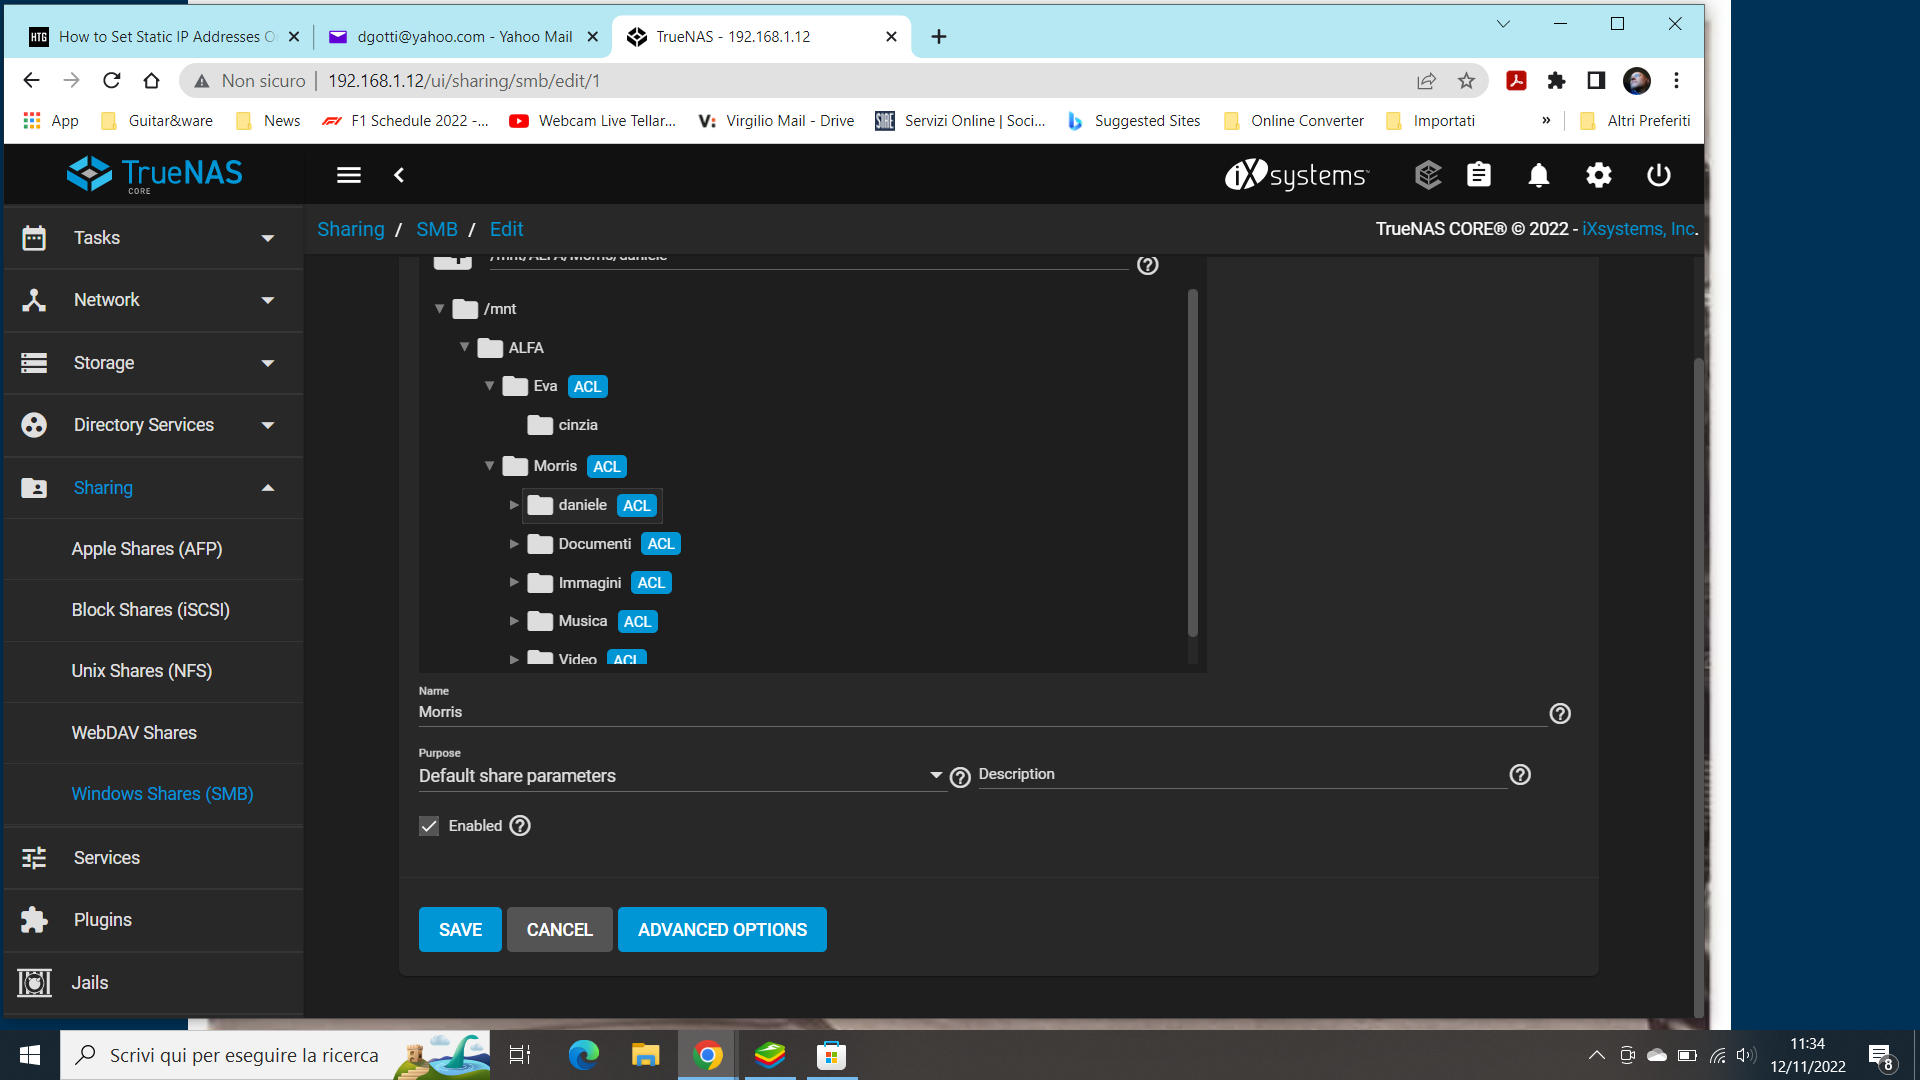Image resolution: width=1920 pixels, height=1080 pixels.
Task: Expand the Network sidebar menu
Action: point(153,300)
